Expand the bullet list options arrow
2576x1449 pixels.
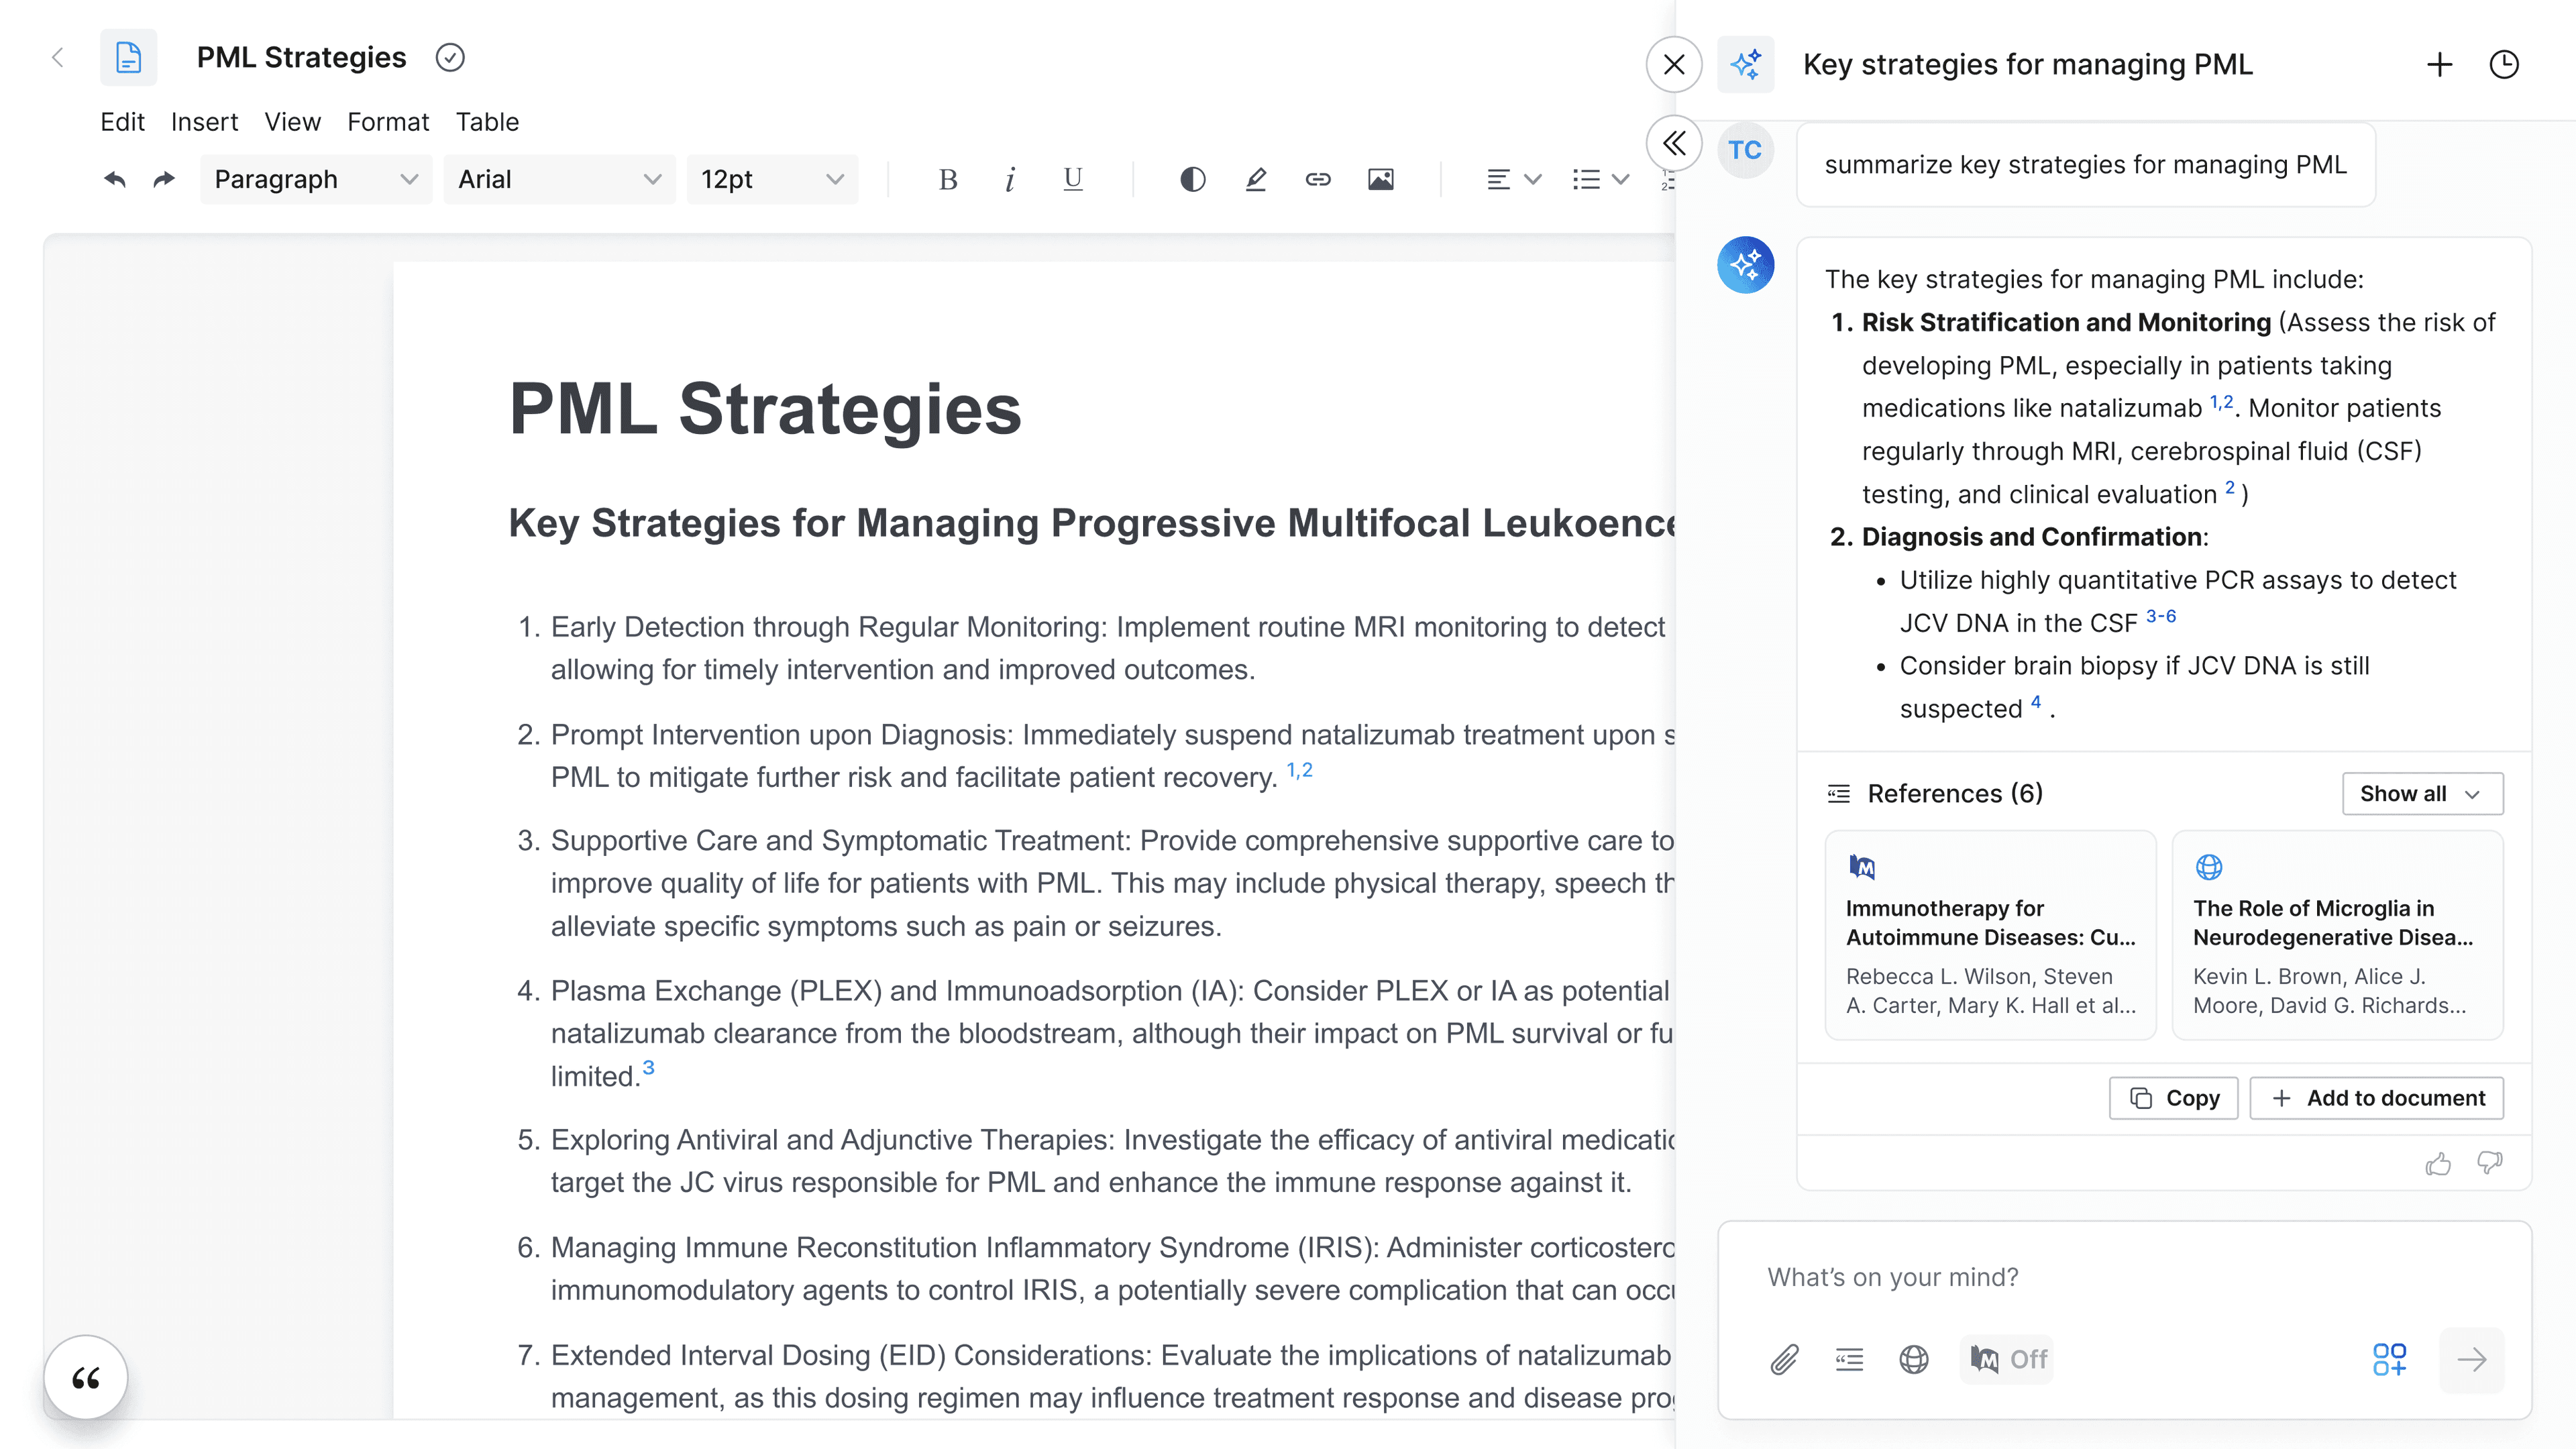[x=1621, y=179]
